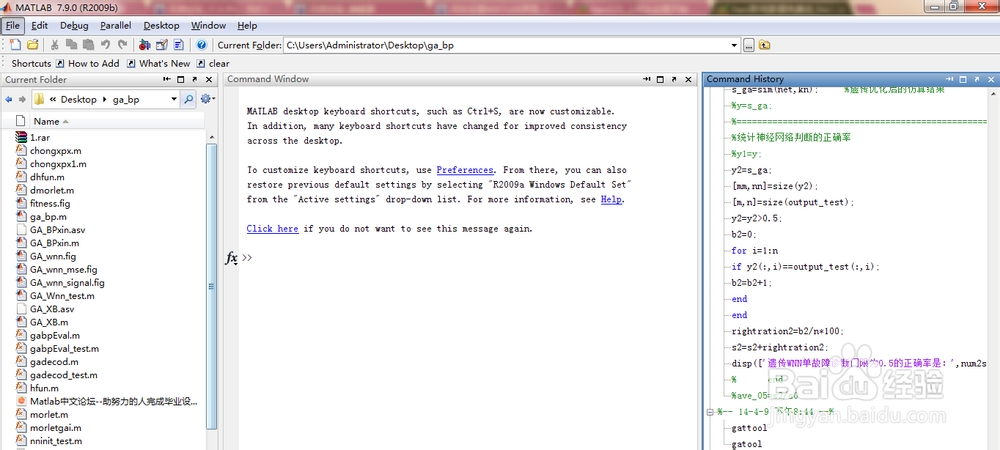Close the Current Folder panel

tap(209, 80)
